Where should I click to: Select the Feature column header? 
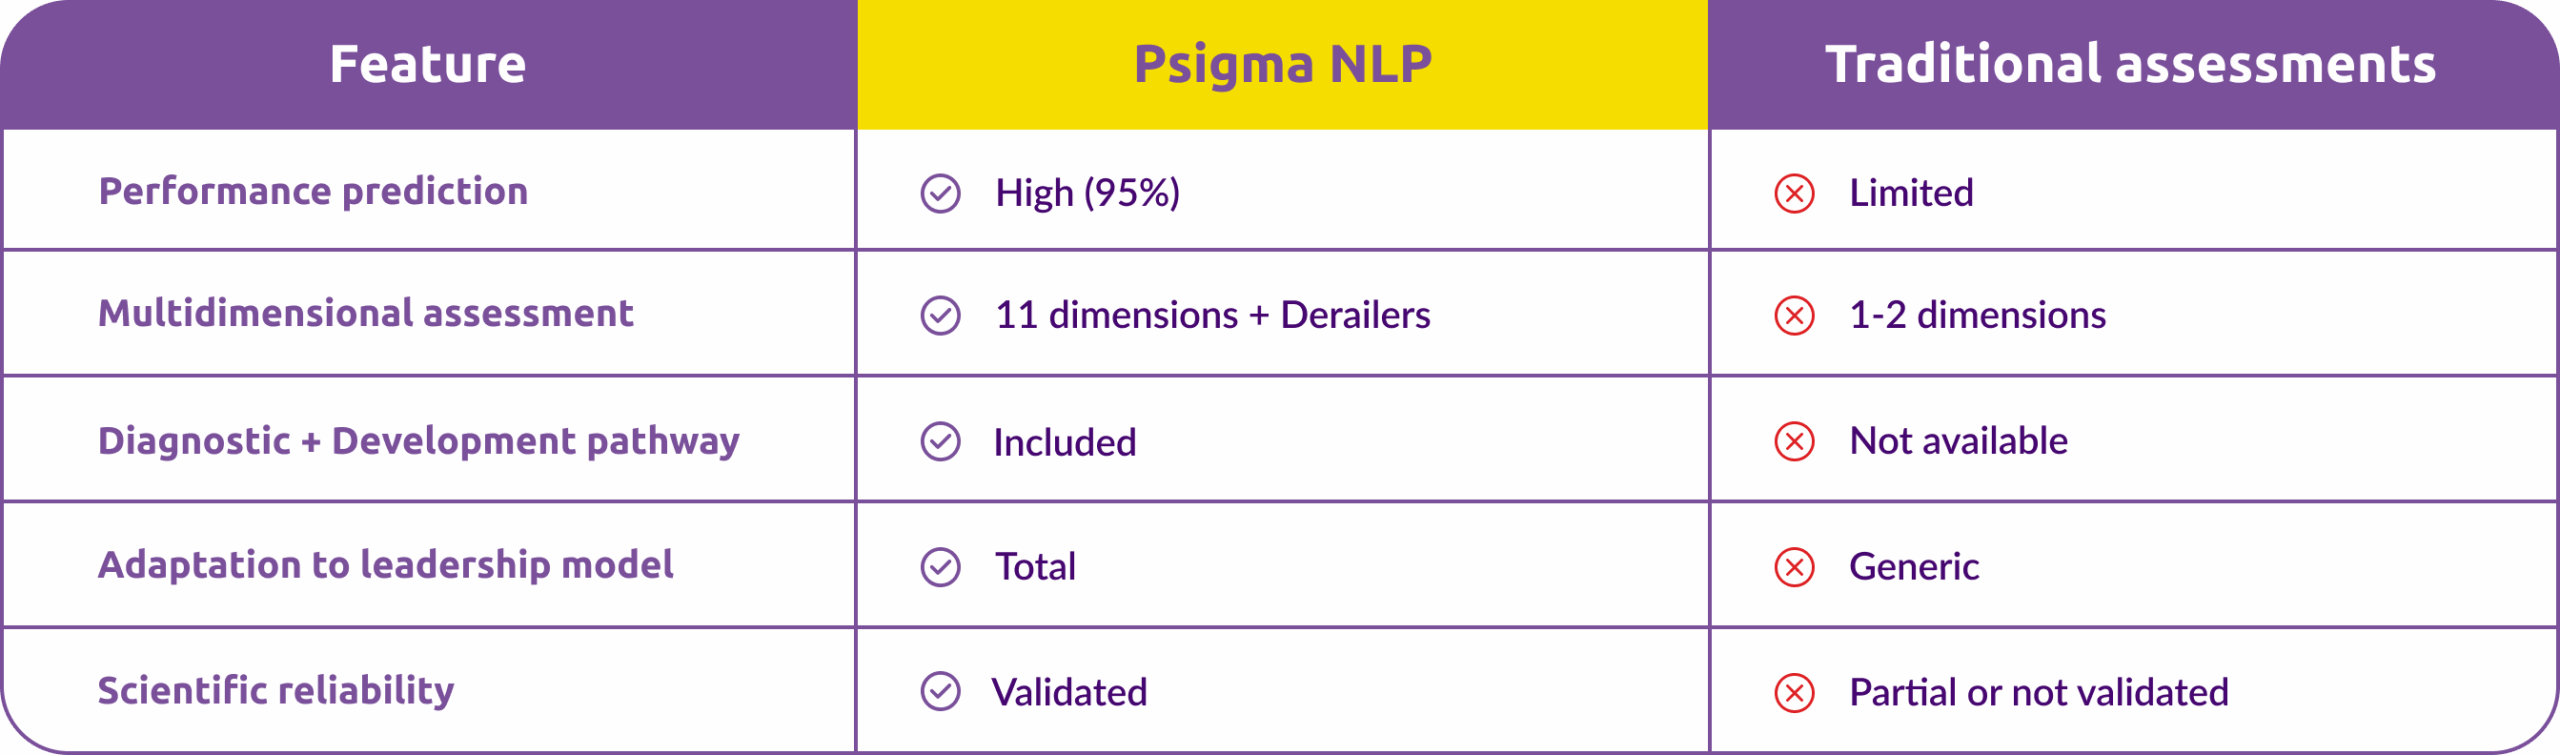(x=428, y=64)
